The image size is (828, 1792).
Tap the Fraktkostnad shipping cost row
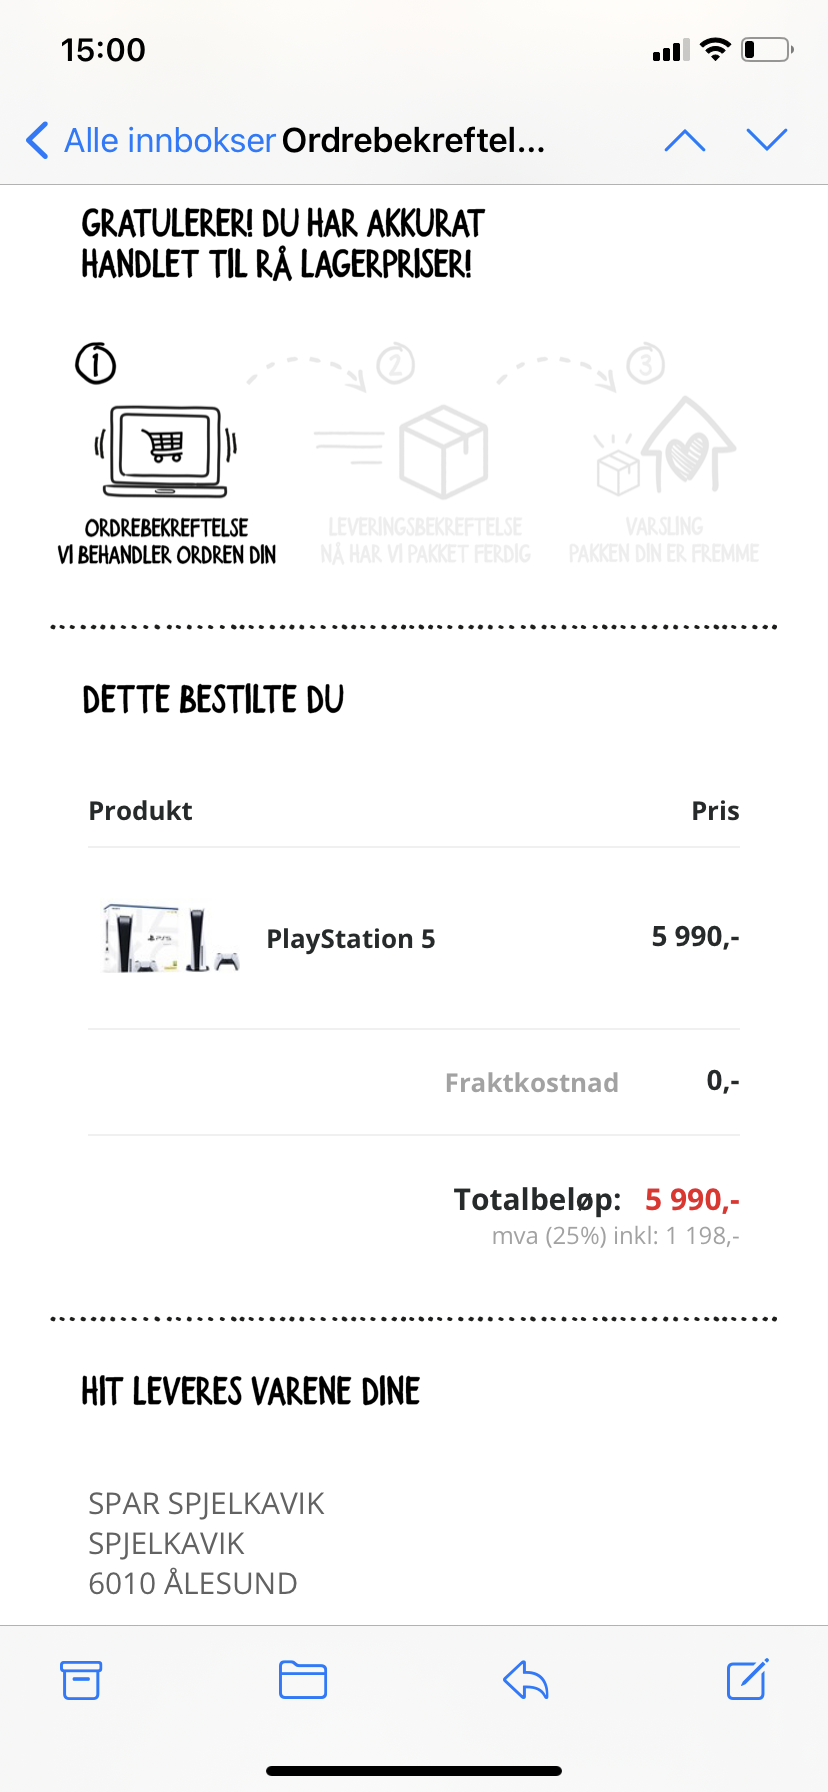(414, 1082)
